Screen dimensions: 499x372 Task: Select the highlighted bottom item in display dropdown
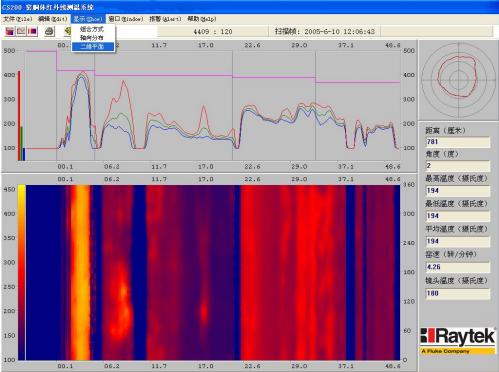tap(93, 47)
